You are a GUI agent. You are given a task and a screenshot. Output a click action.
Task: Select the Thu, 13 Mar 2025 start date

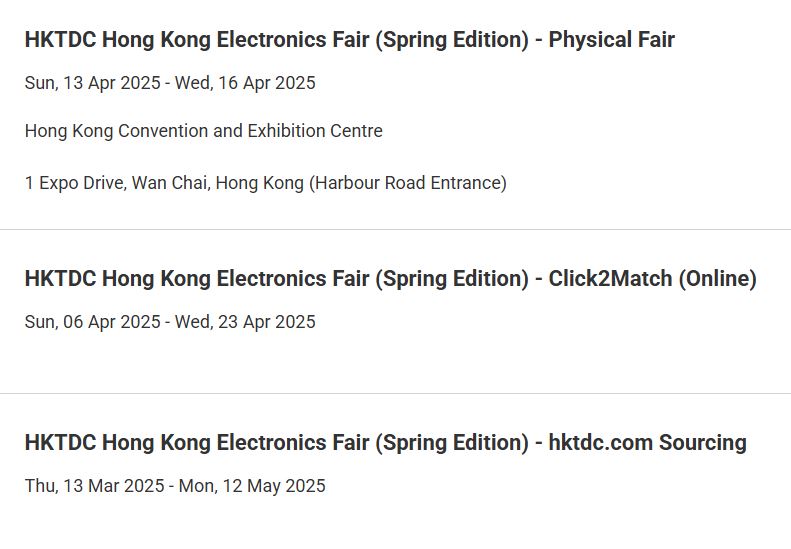pos(94,486)
